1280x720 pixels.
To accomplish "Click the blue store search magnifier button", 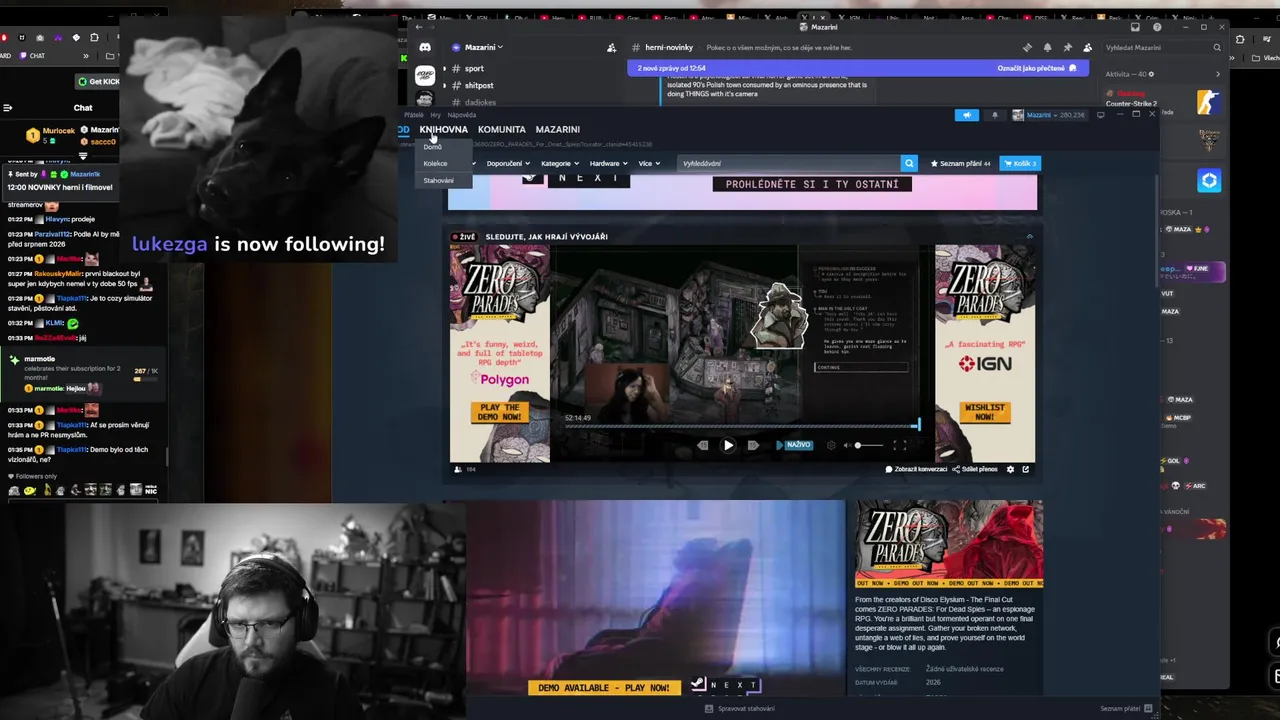I will tap(909, 163).
